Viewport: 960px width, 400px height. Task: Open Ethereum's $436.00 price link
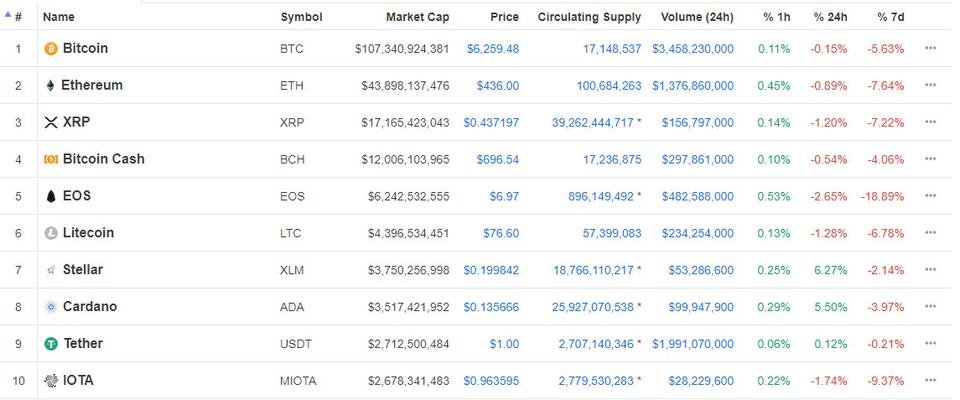(x=498, y=86)
